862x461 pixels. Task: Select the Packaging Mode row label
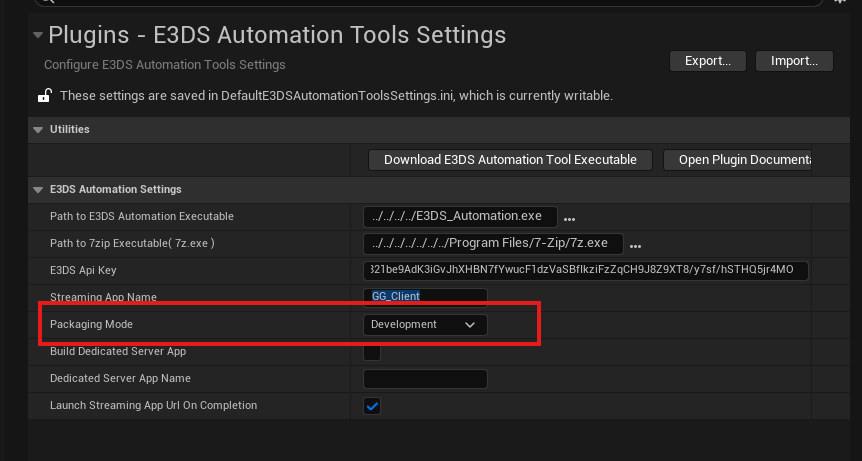tap(92, 325)
